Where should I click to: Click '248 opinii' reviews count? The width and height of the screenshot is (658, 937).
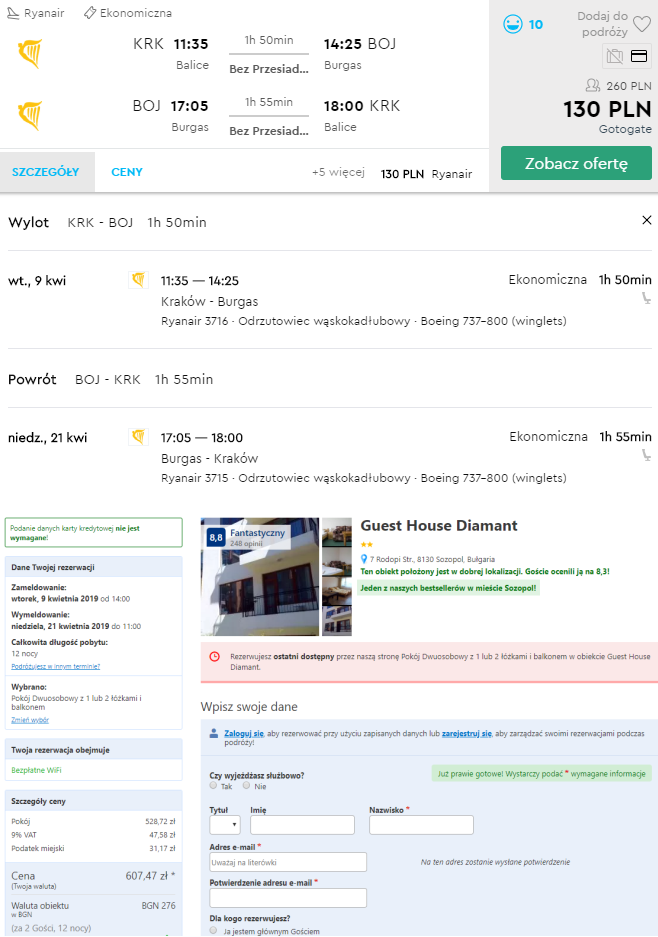[x=246, y=544]
